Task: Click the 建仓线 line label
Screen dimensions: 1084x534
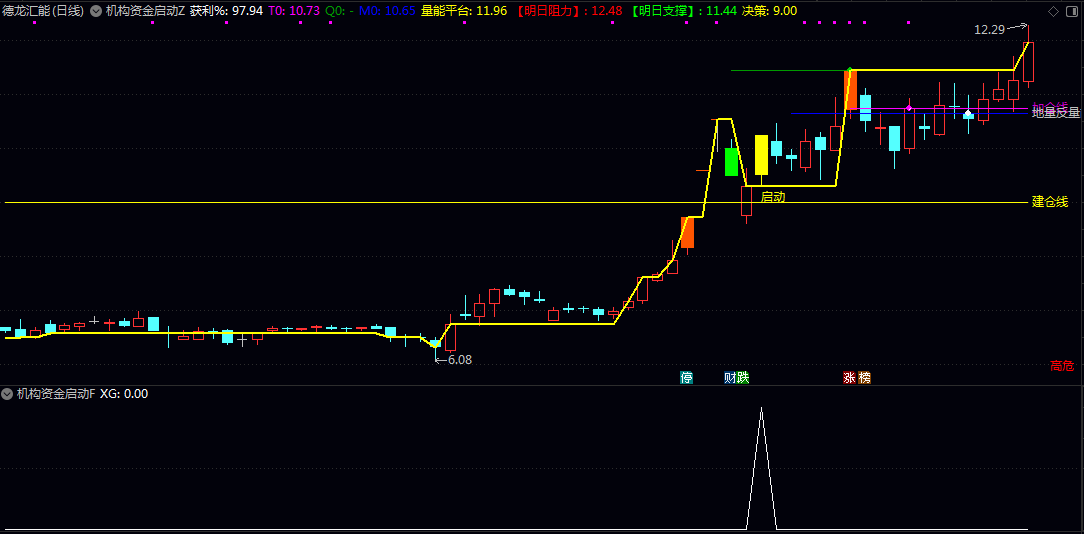Action: pos(1050,202)
